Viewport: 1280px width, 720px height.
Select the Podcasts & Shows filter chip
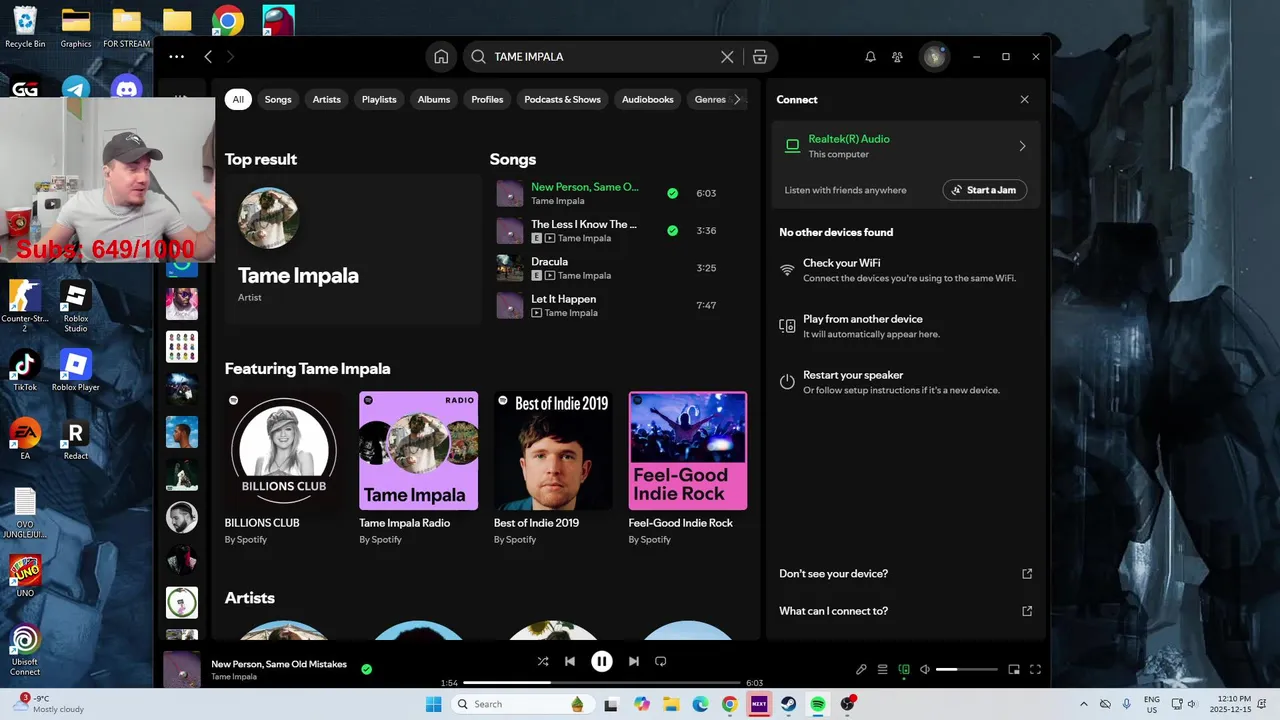click(x=563, y=99)
